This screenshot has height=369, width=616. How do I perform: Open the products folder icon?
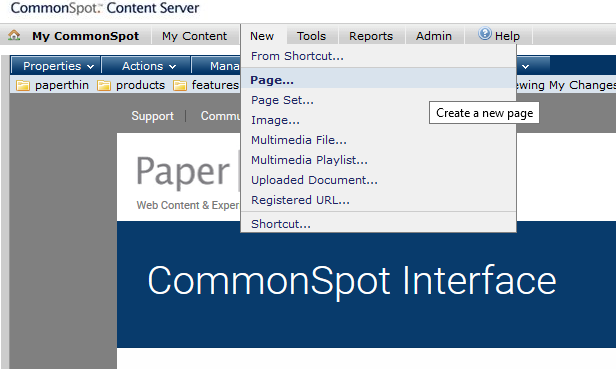tap(104, 85)
